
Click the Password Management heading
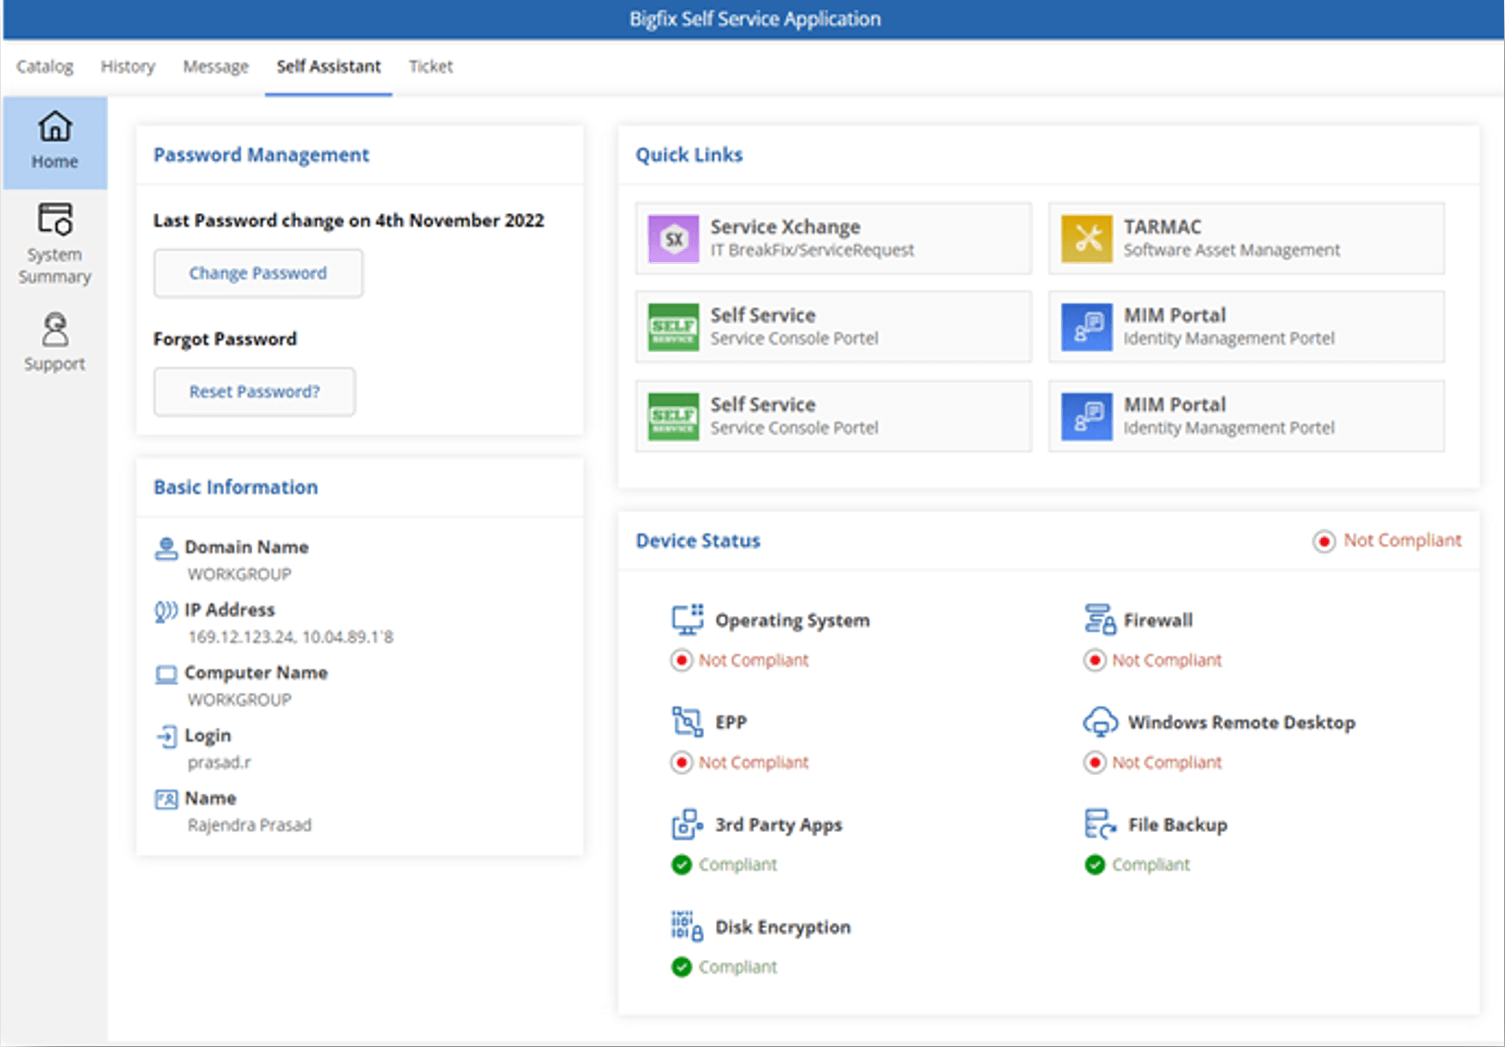[261, 155]
